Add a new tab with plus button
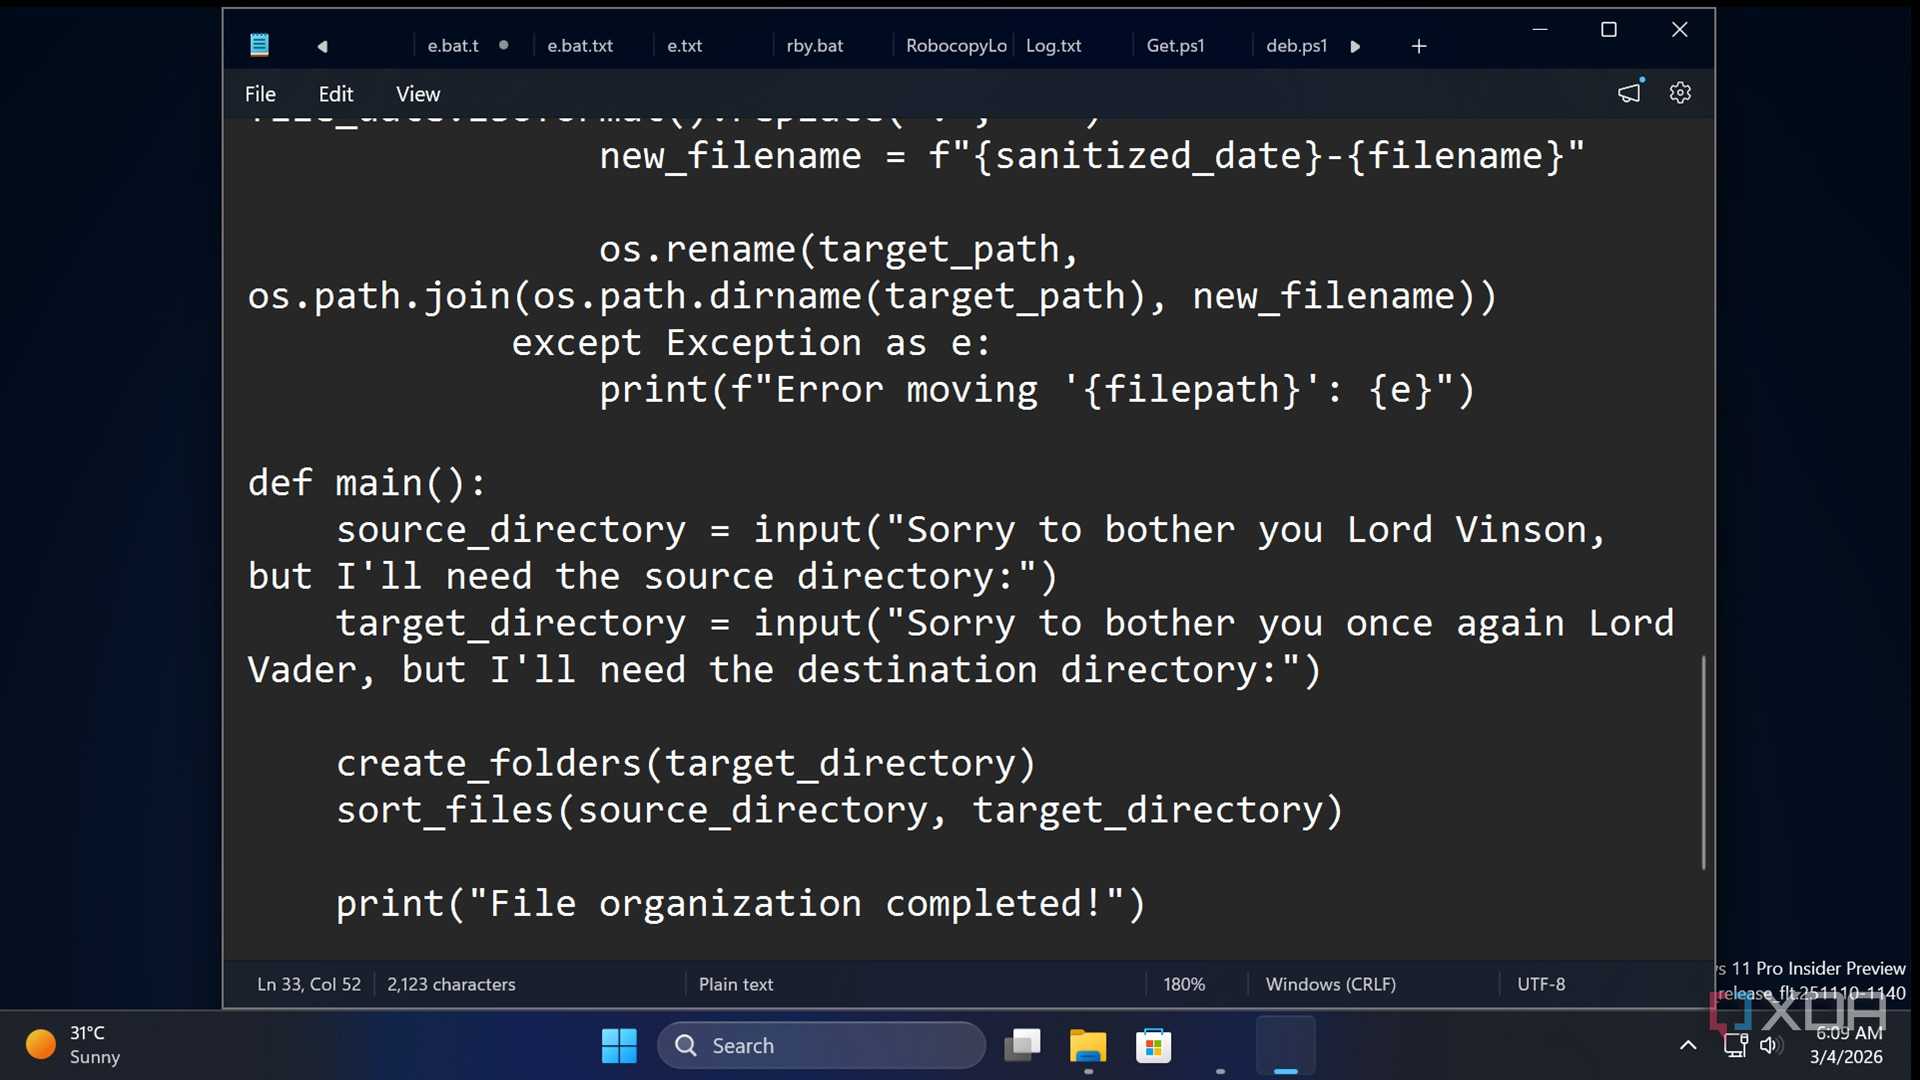The image size is (1920, 1080). (x=1418, y=46)
